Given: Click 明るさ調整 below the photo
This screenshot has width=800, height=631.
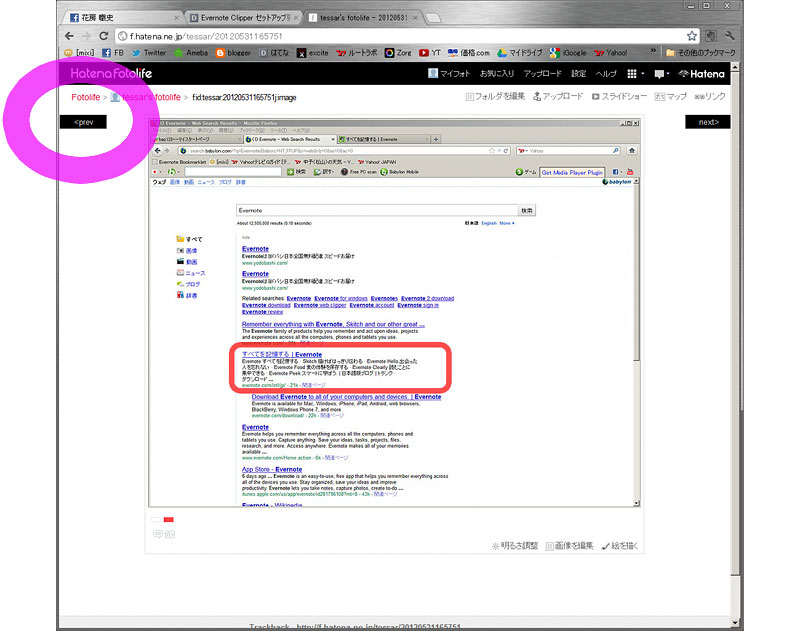Looking at the screenshot, I should pyautogui.click(x=515, y=546).
